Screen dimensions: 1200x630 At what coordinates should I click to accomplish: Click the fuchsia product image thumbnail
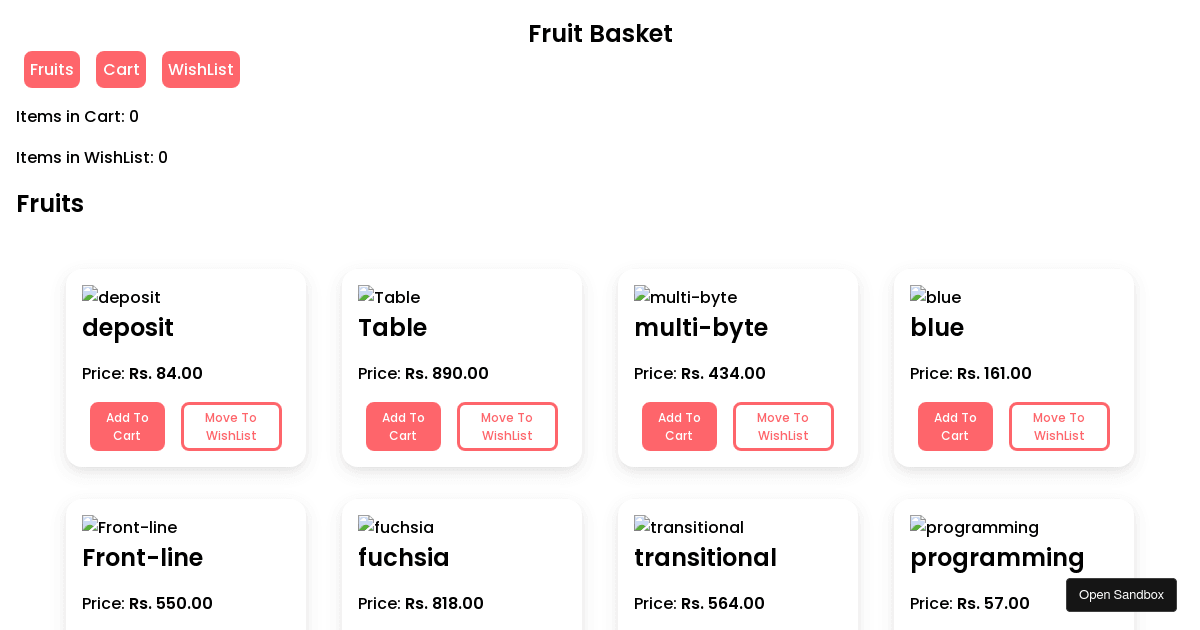point(396,527)
